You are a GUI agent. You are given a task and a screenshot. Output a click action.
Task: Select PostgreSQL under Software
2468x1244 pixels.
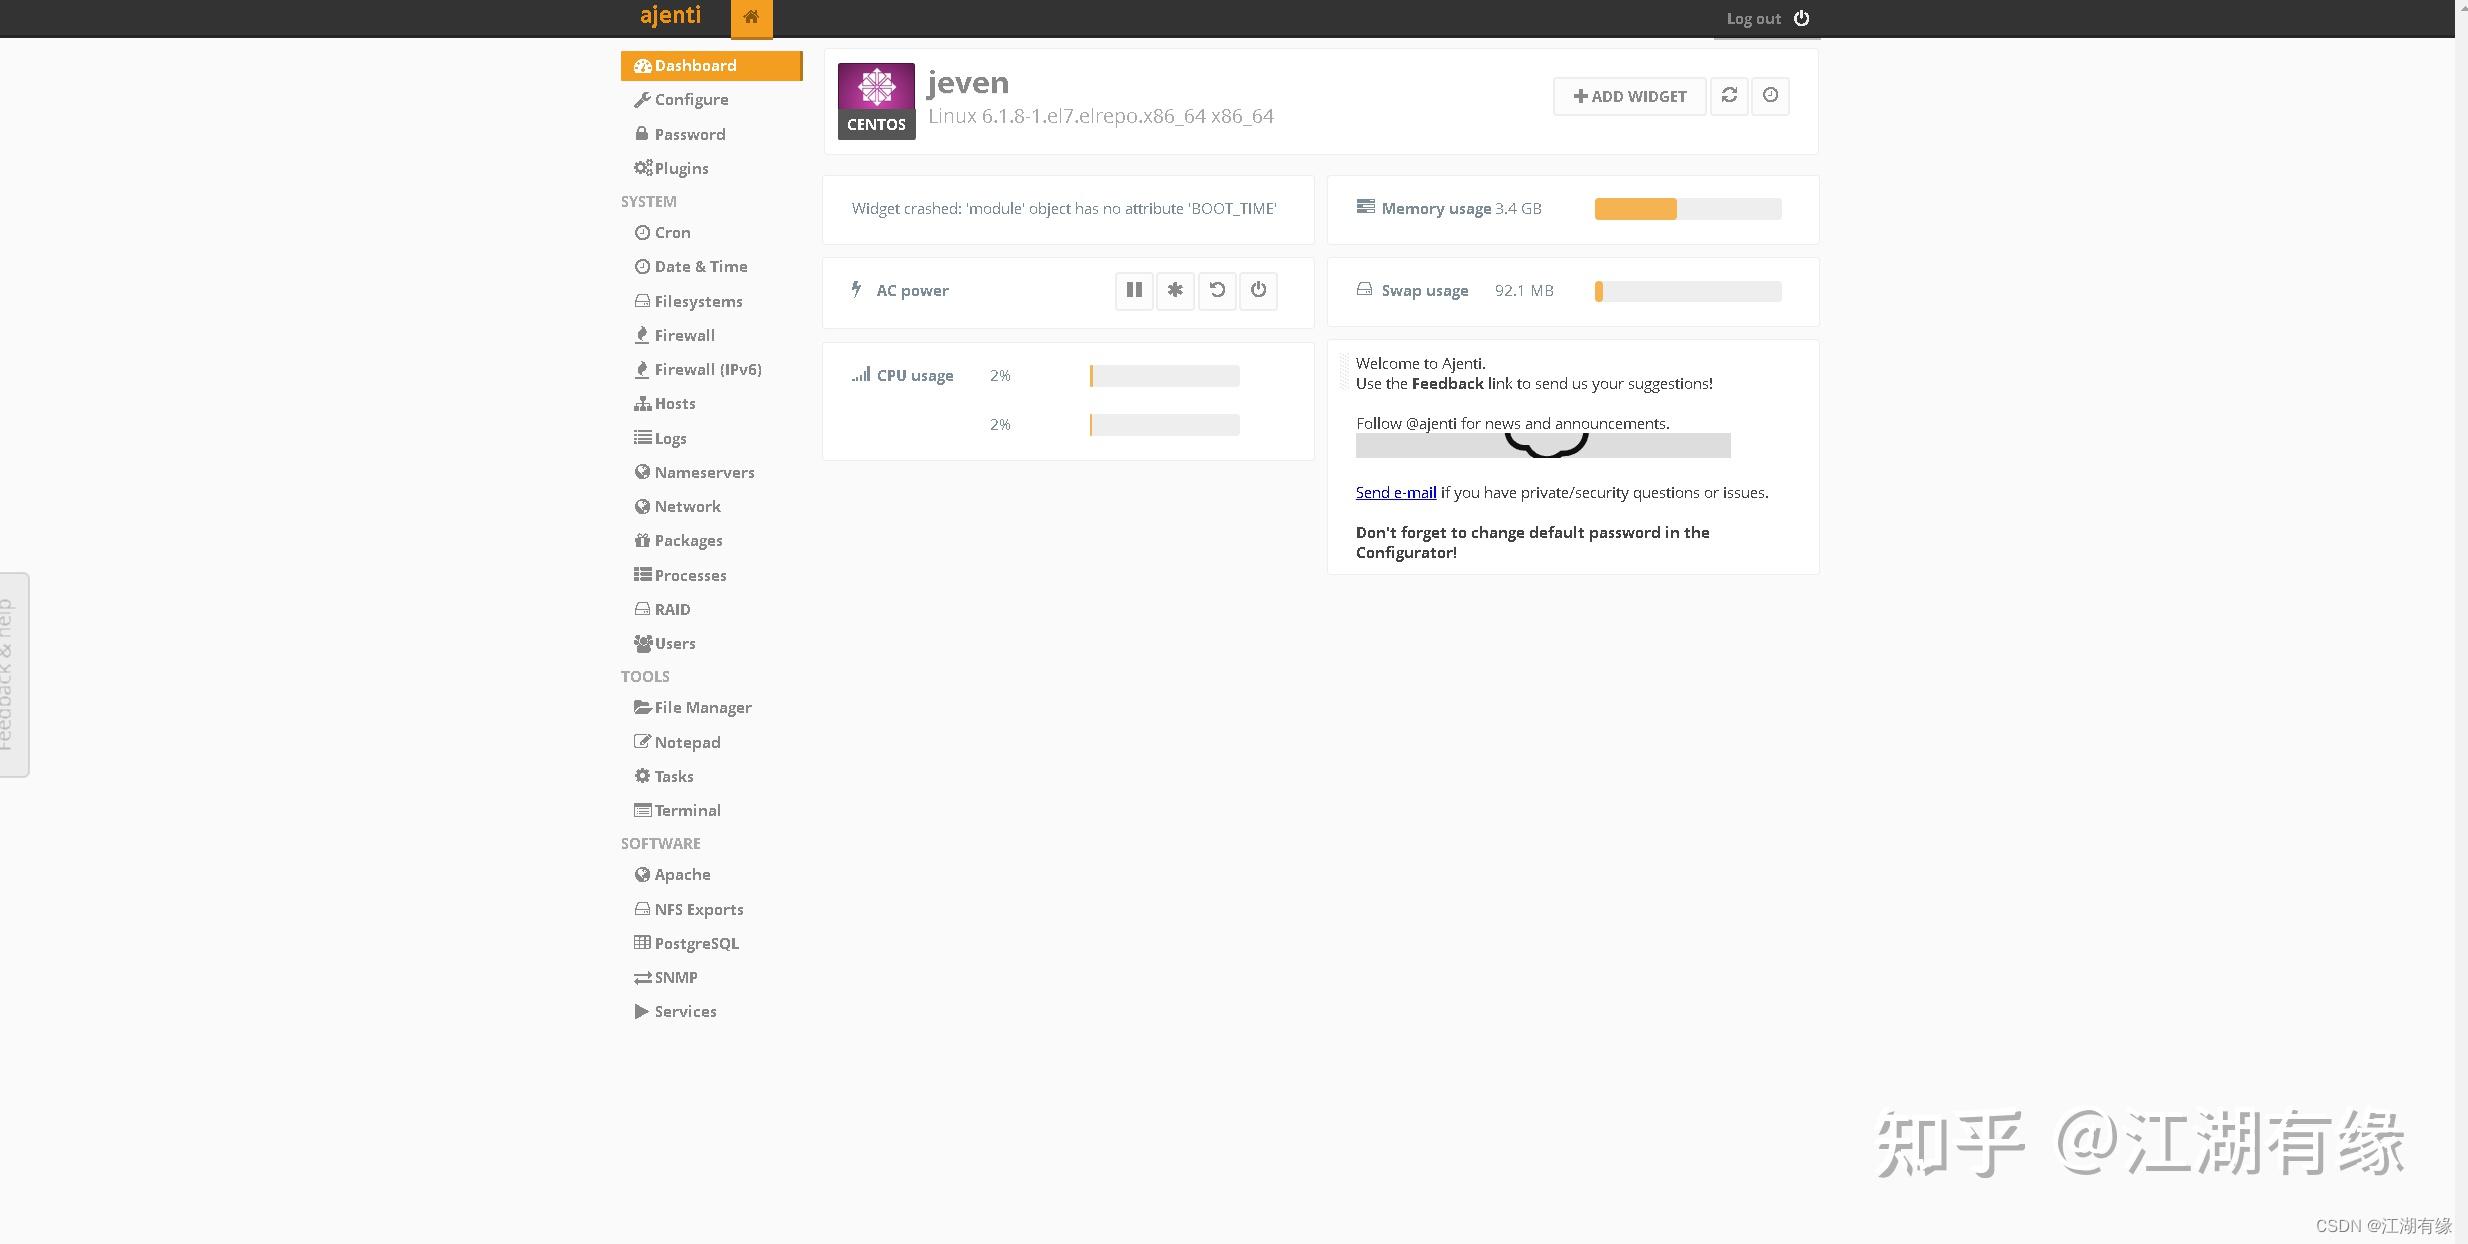point(696,943)
